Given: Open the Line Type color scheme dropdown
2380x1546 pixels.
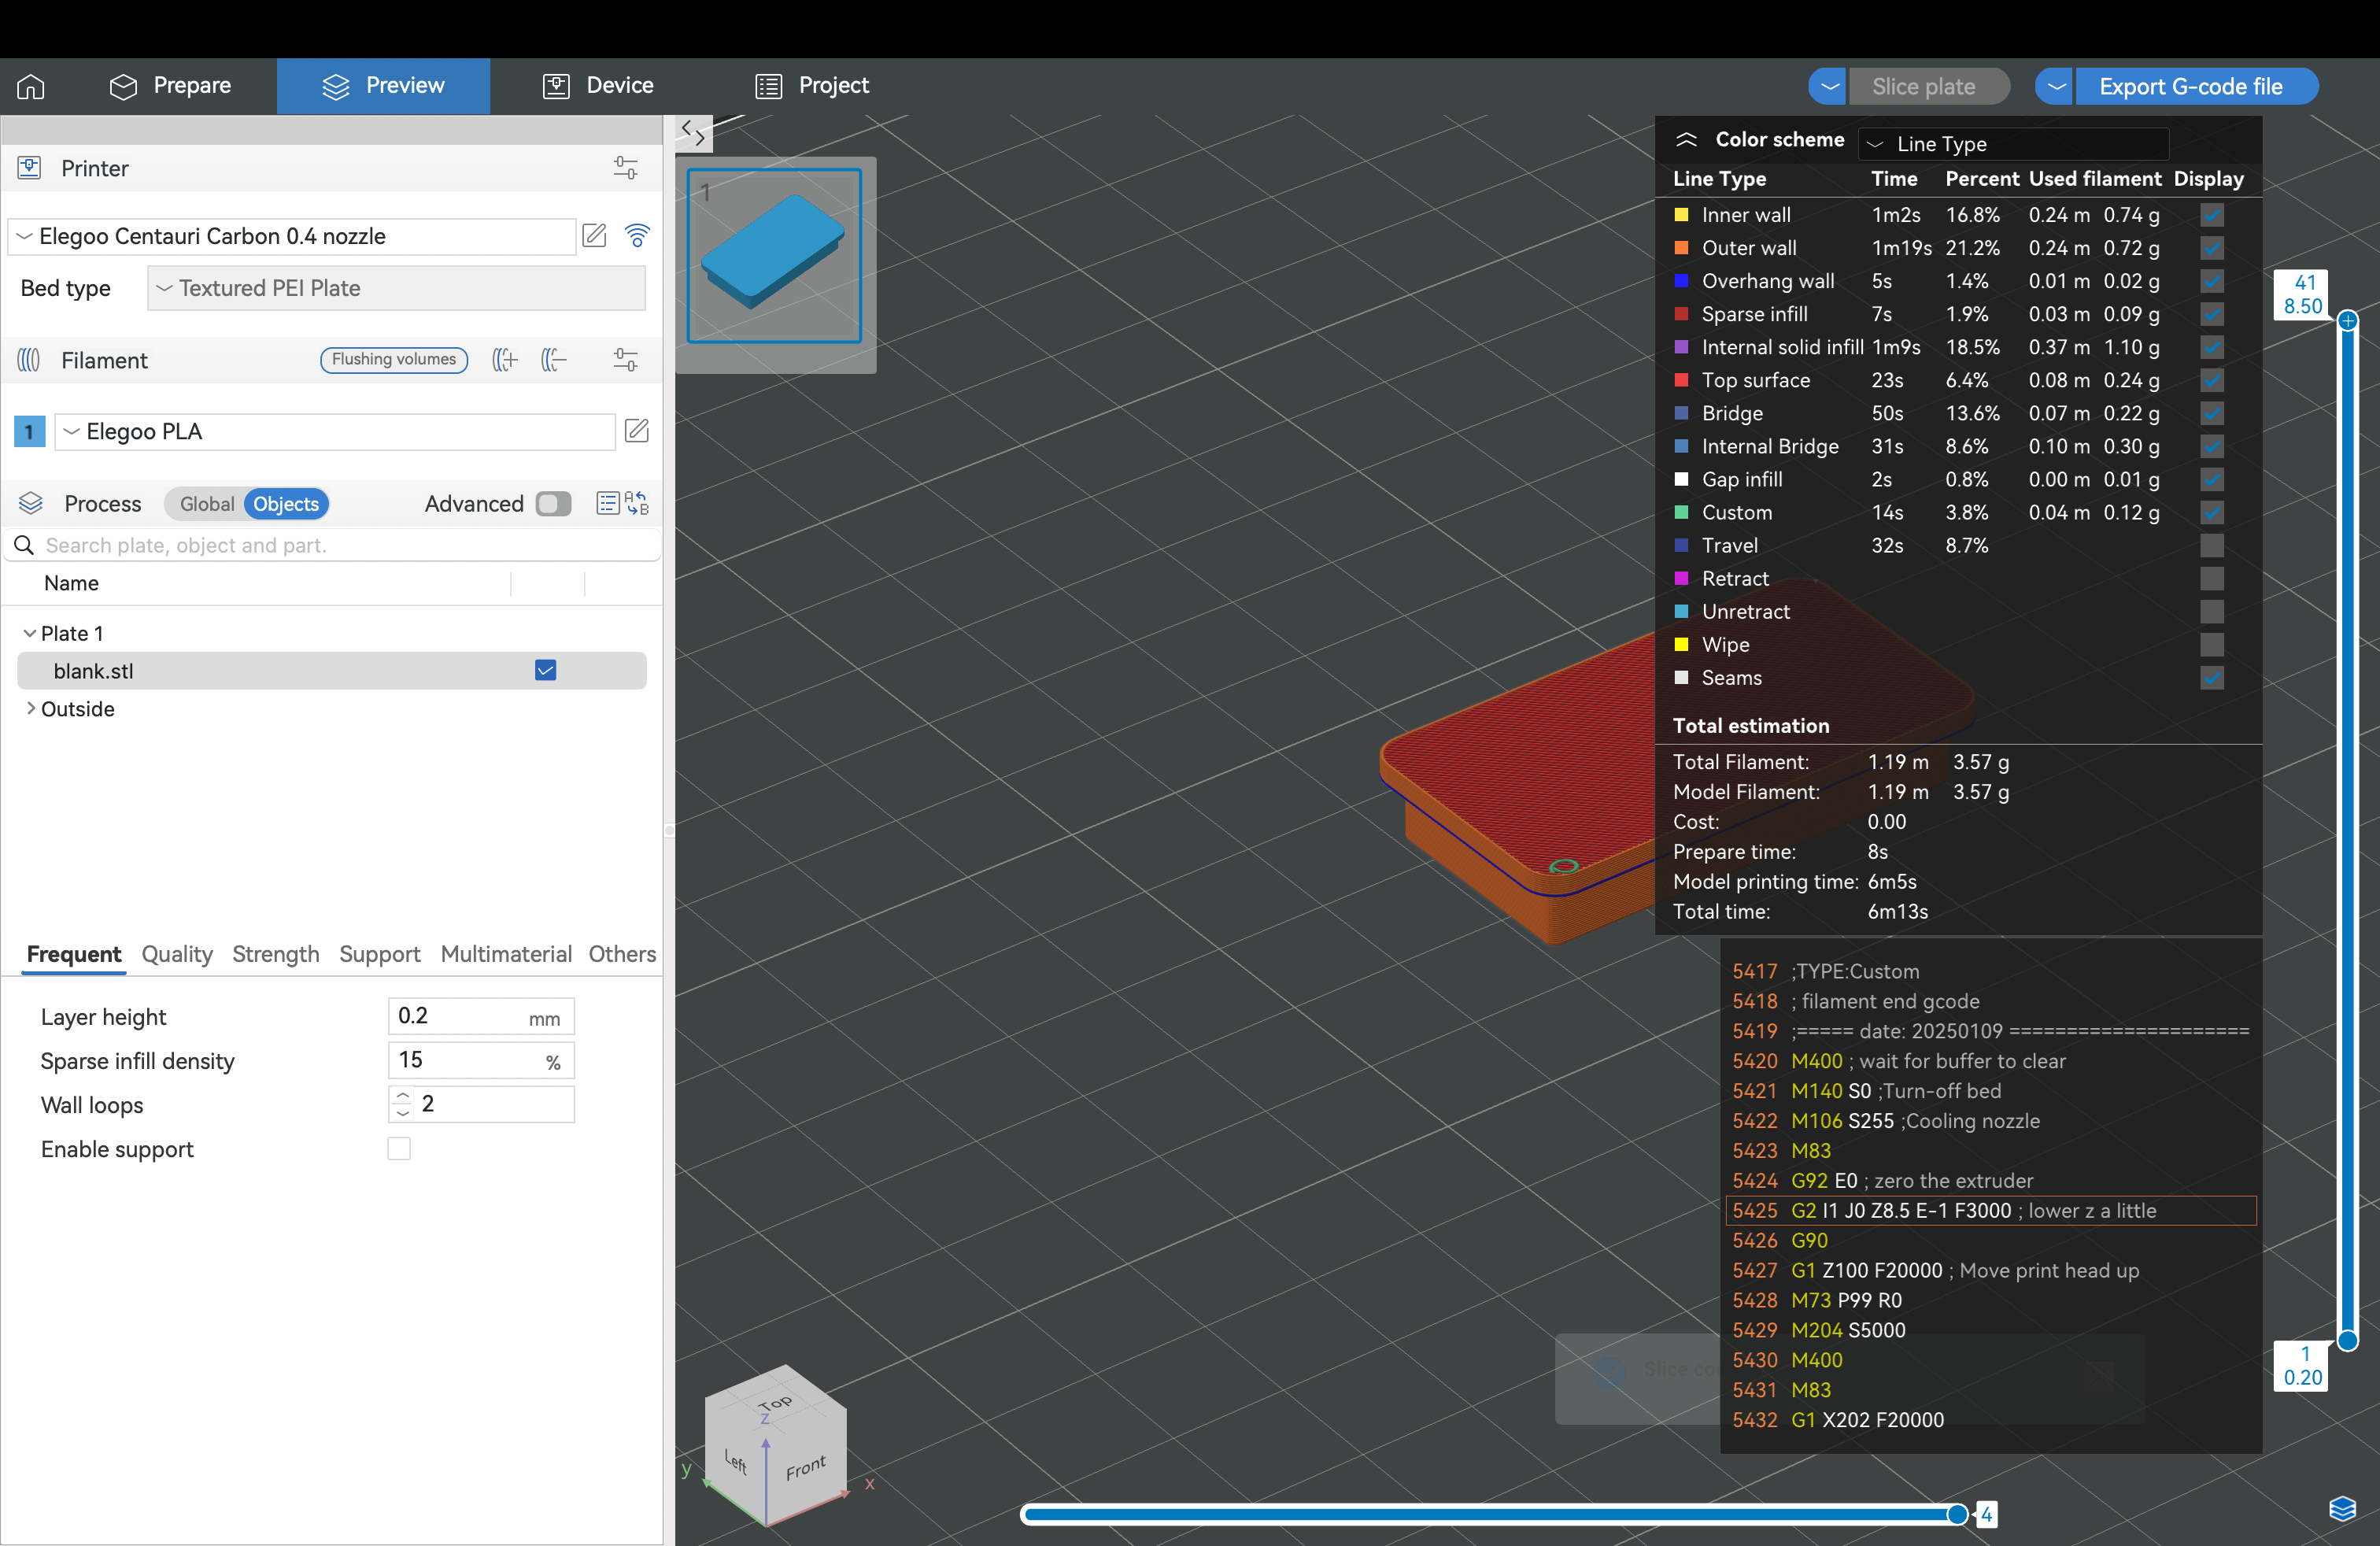Looking at the screenshot, I should click(2012, 144).
